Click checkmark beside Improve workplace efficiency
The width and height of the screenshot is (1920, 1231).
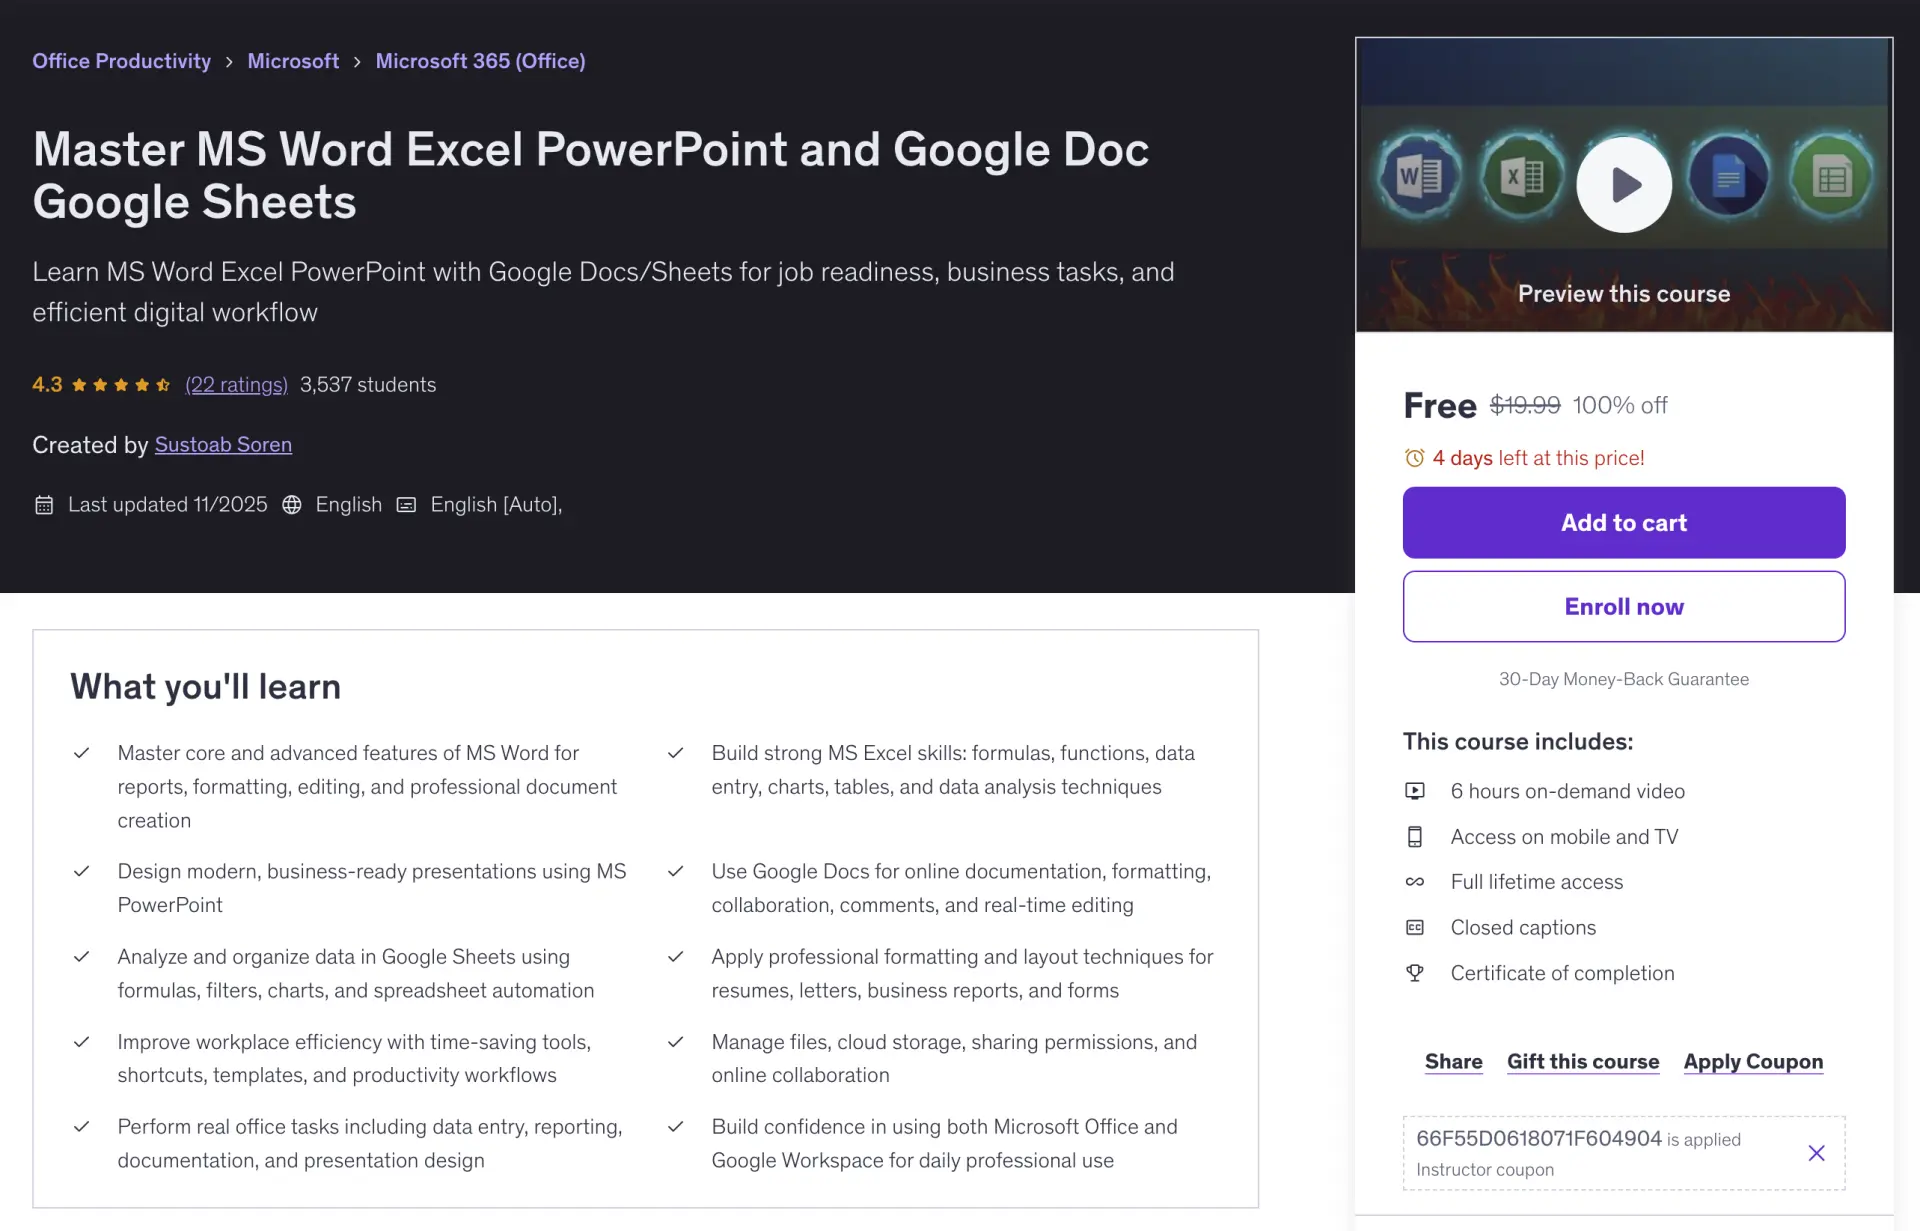[x=82, y=1042]
